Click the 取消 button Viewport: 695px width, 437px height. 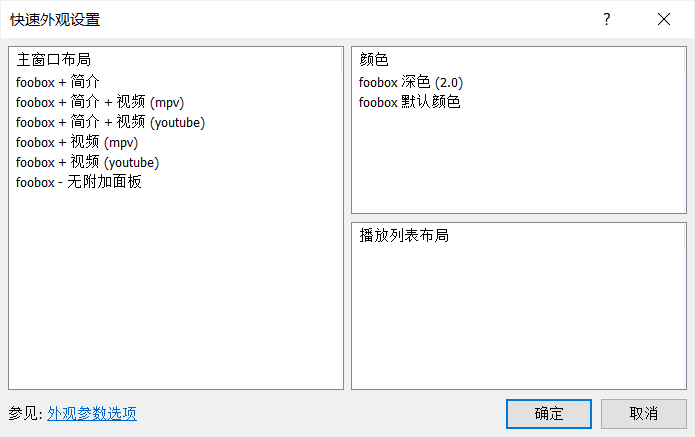(x=644, y=414)
